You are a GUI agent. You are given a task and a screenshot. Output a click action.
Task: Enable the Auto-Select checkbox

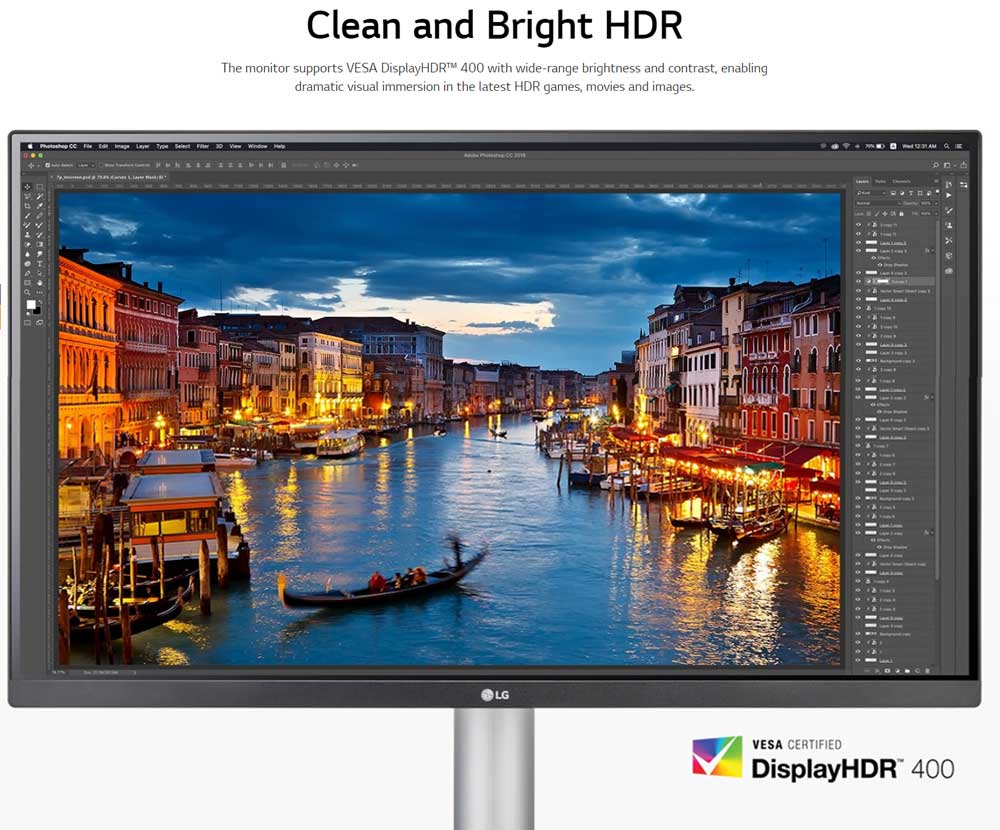(x=47, y=165)
